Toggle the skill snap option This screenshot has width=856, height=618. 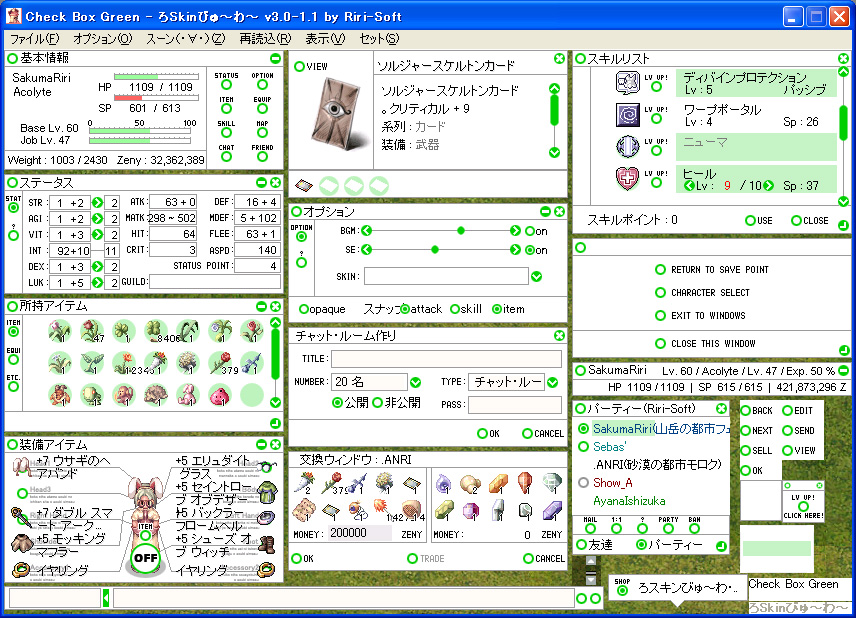(x=455, y=309)
